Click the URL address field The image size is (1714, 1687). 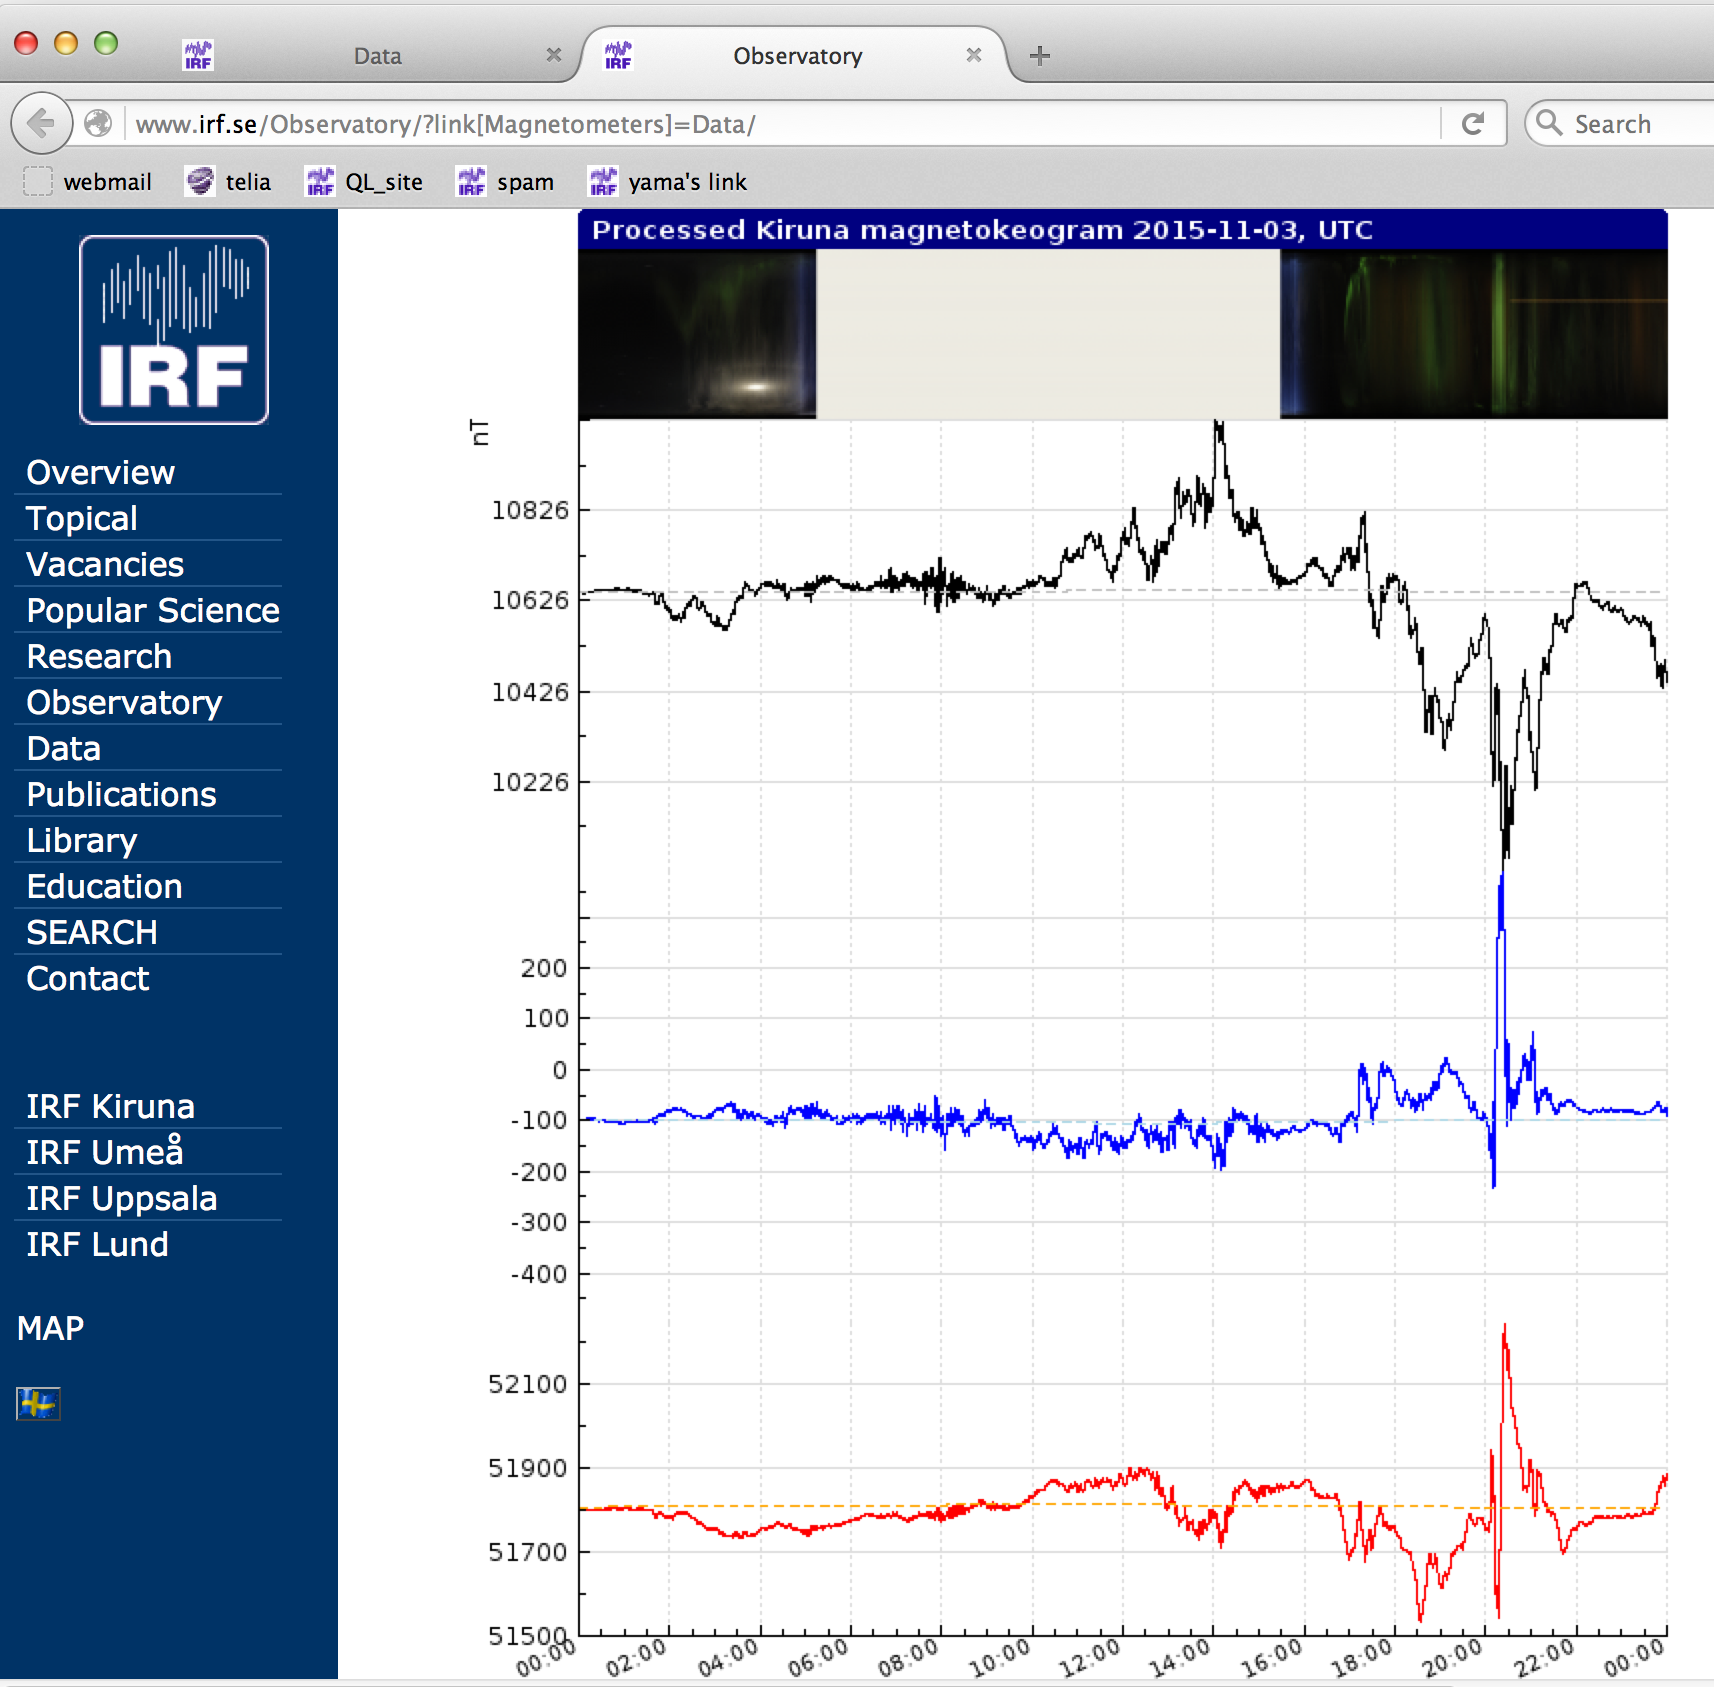point(780,124)
